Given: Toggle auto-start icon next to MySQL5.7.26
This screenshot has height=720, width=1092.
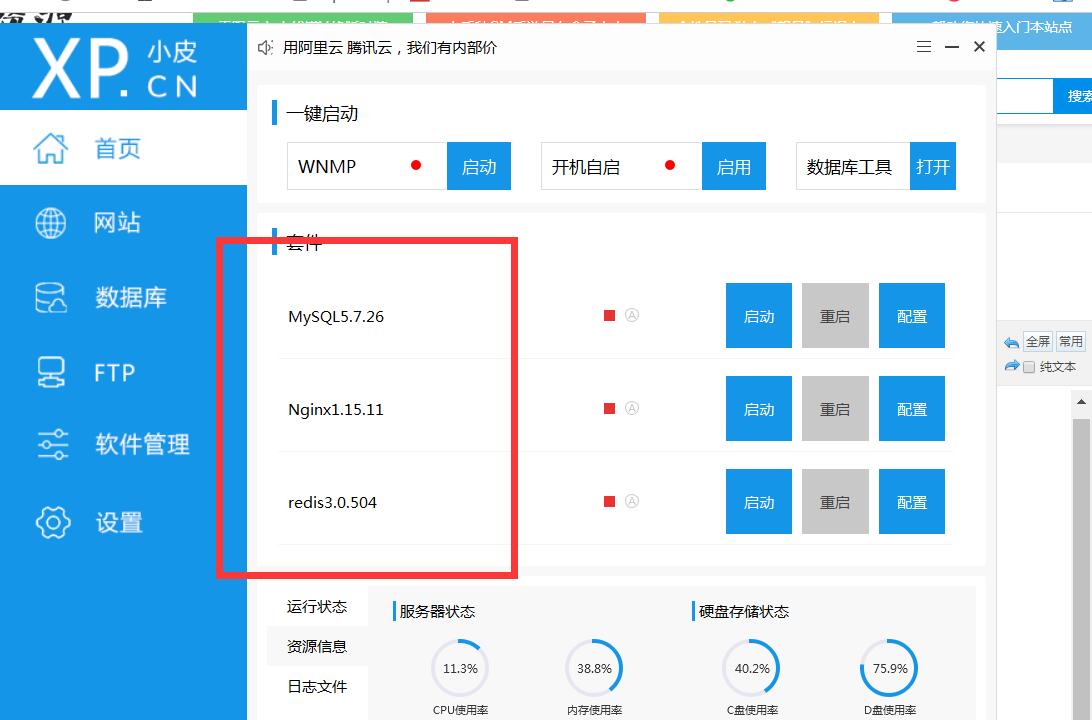Looking at the screenshot, I should click(x=632, y=315).
